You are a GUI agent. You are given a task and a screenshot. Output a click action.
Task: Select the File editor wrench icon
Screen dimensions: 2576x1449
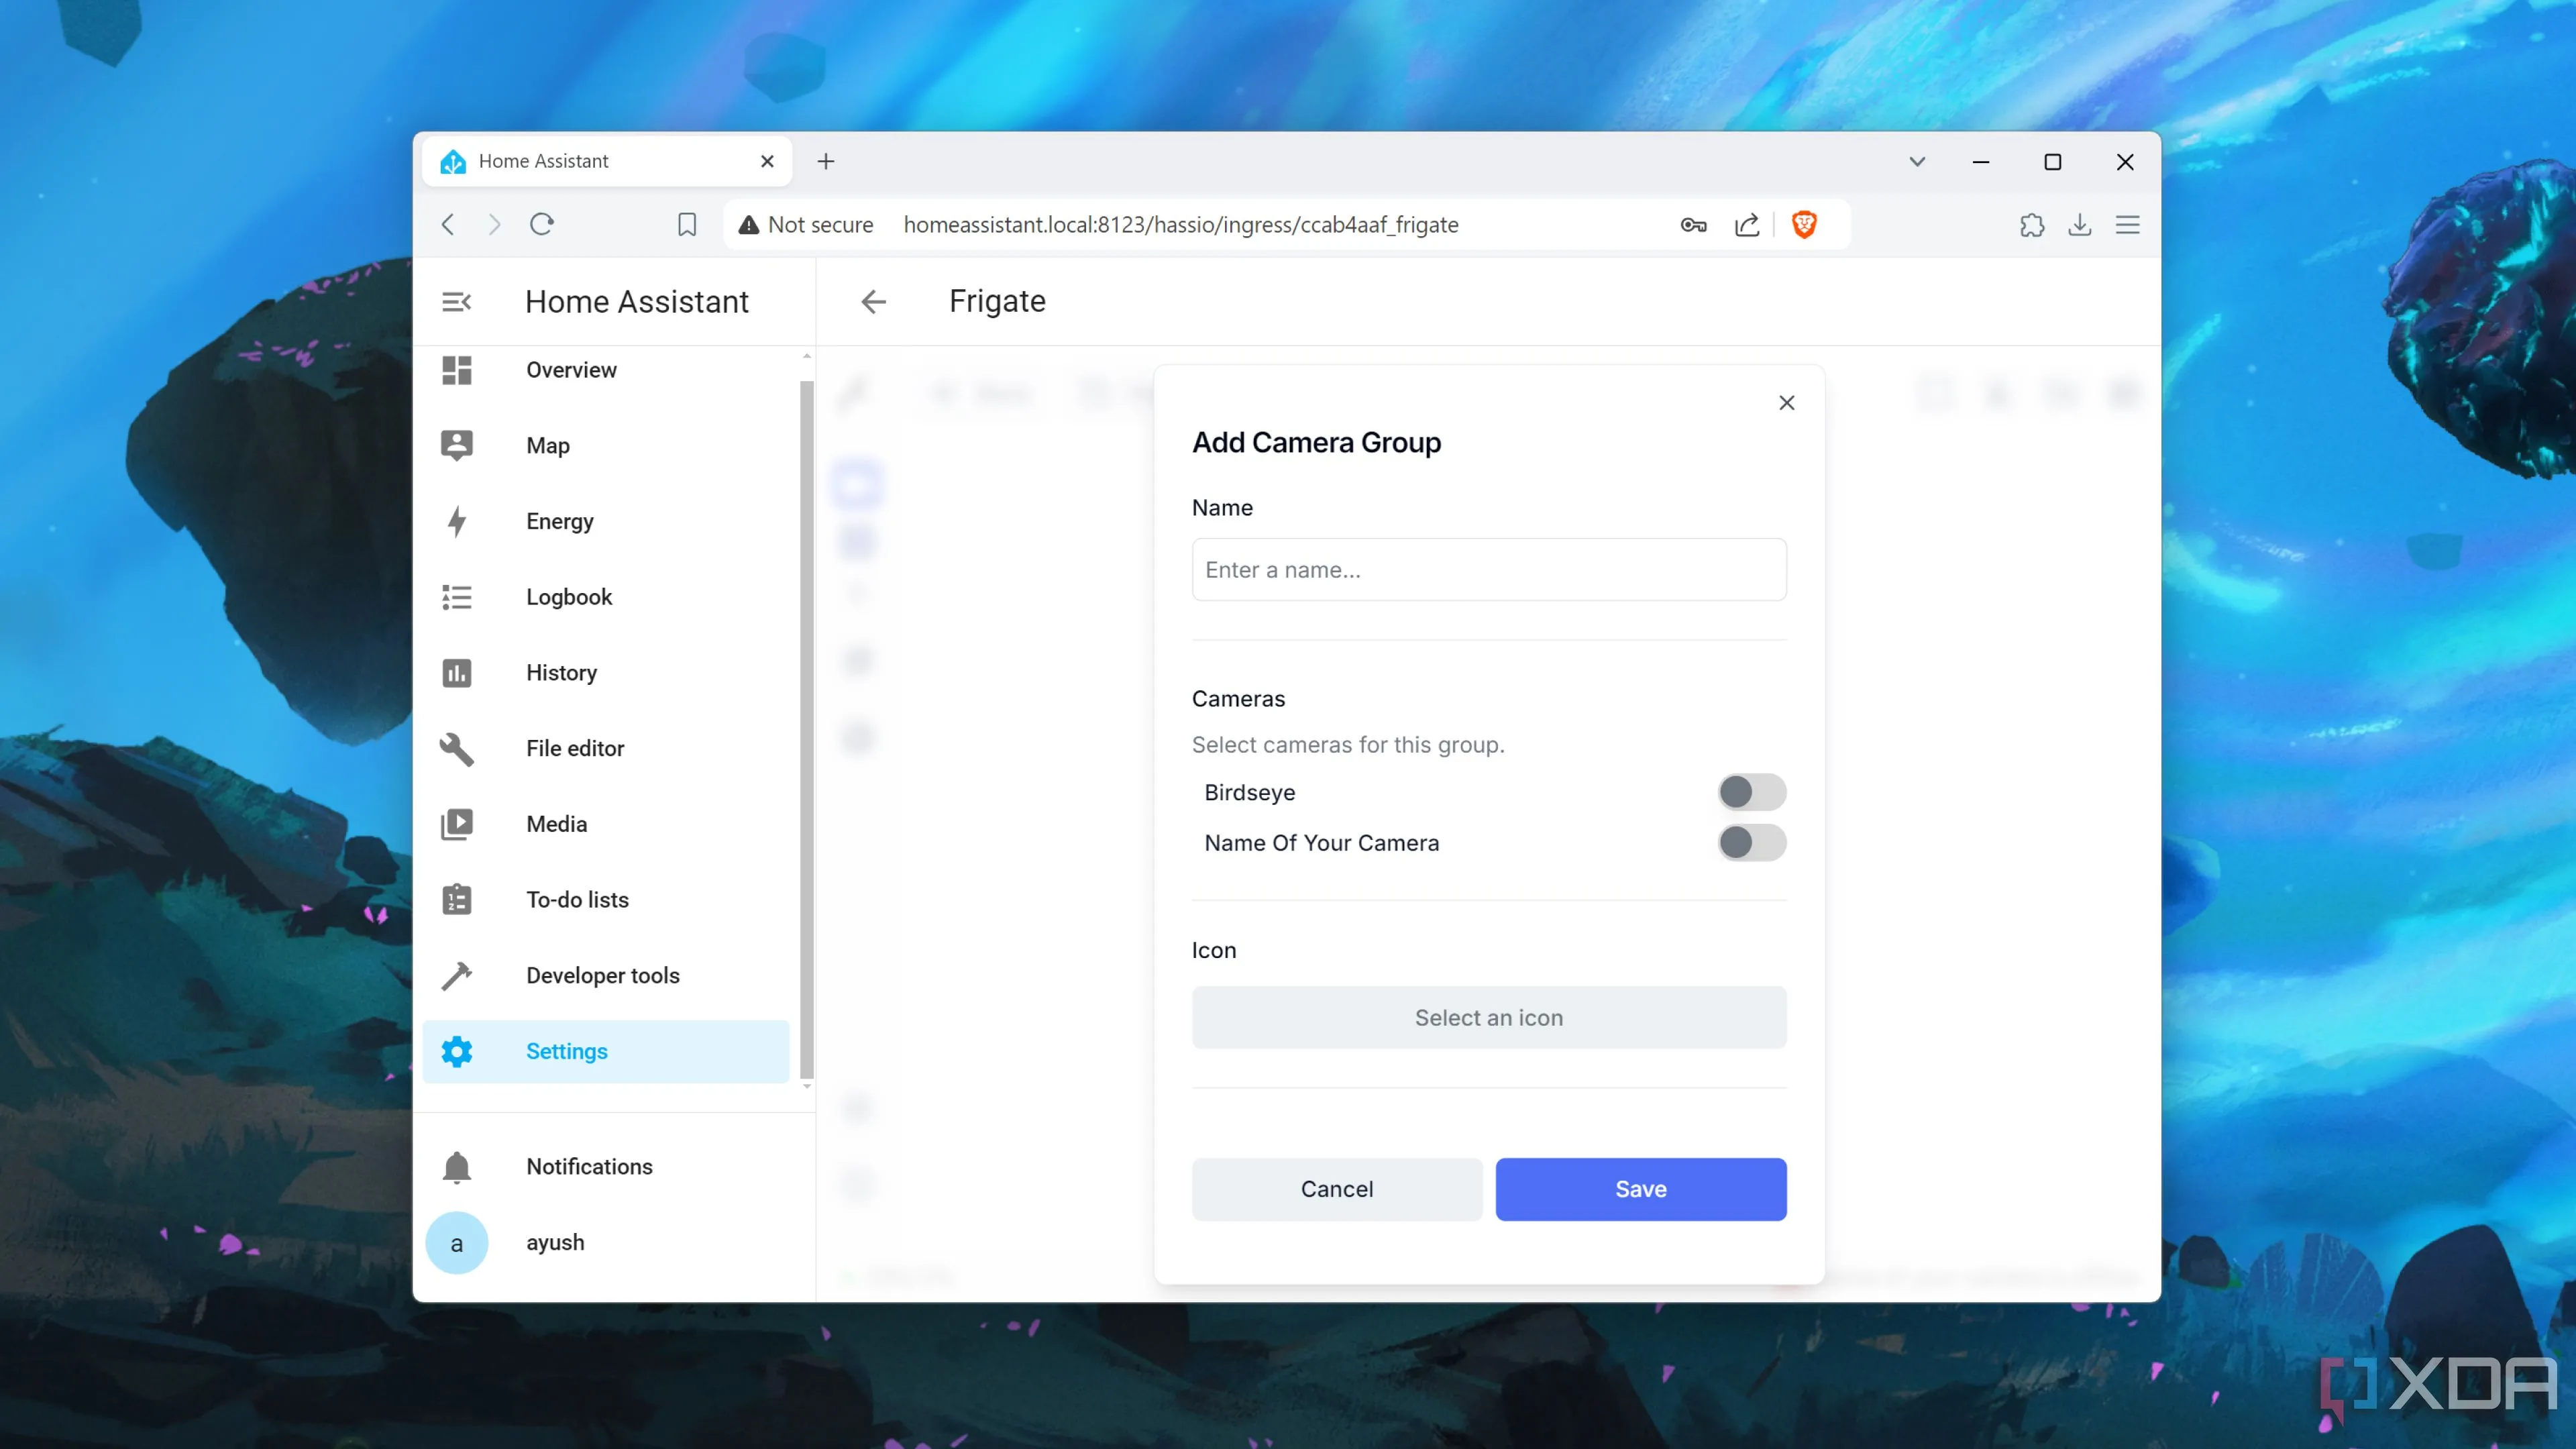click(457, 749)
